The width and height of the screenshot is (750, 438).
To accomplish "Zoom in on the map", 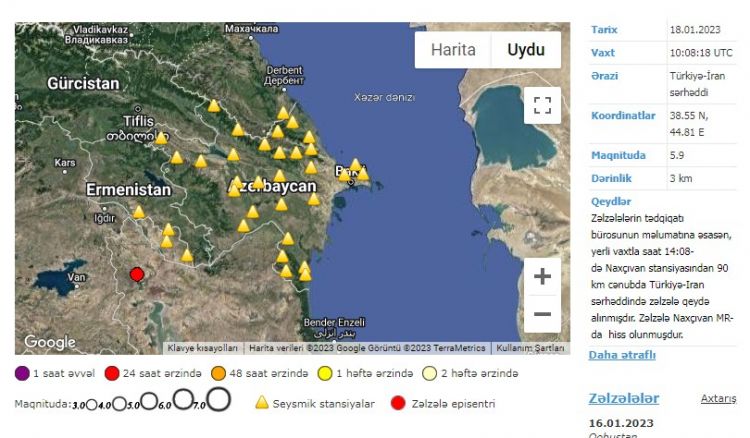I will [x=542, y=277].
